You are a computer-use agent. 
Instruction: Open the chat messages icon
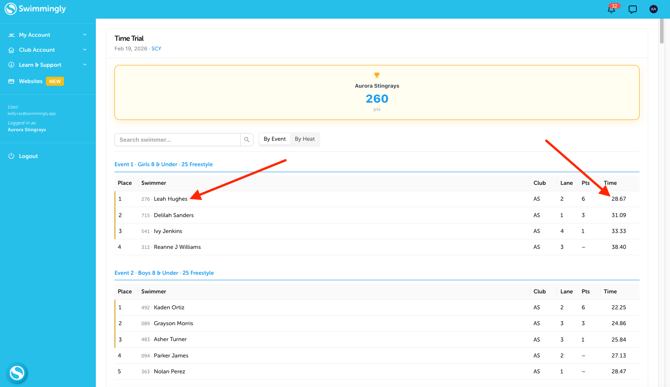point(632,9)
